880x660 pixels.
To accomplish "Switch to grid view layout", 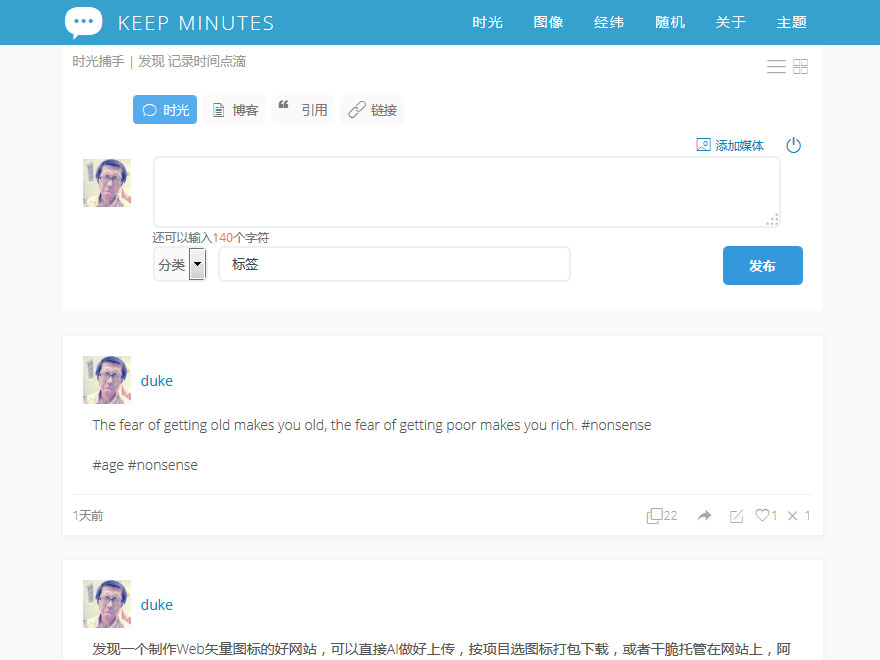I will pyautogui.click(x=800, y=67).
